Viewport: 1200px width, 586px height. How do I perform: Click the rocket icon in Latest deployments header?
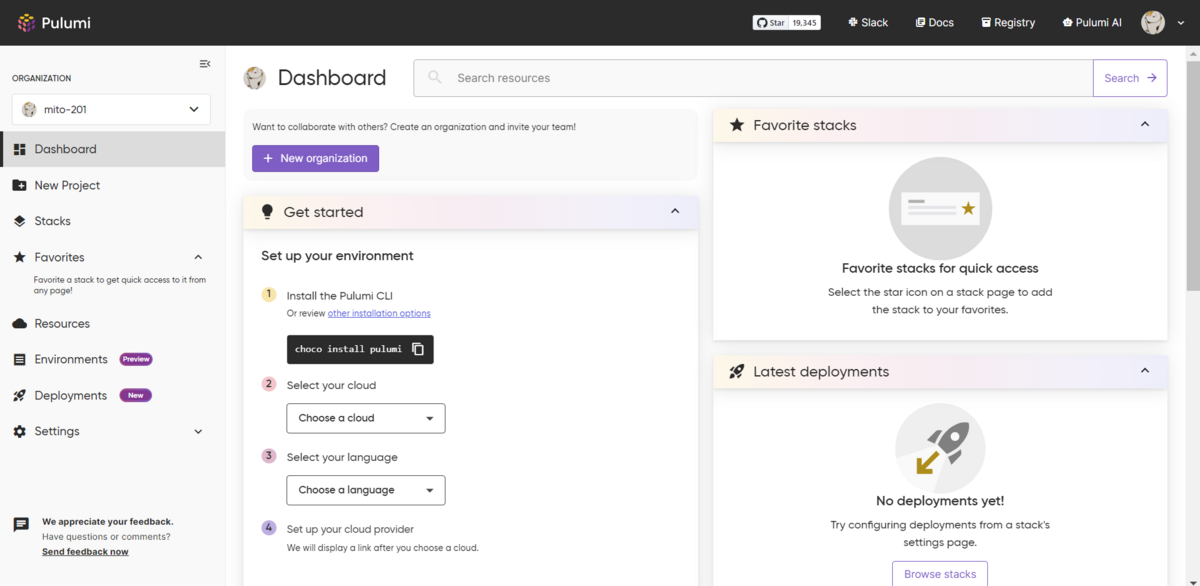(737, 371)
